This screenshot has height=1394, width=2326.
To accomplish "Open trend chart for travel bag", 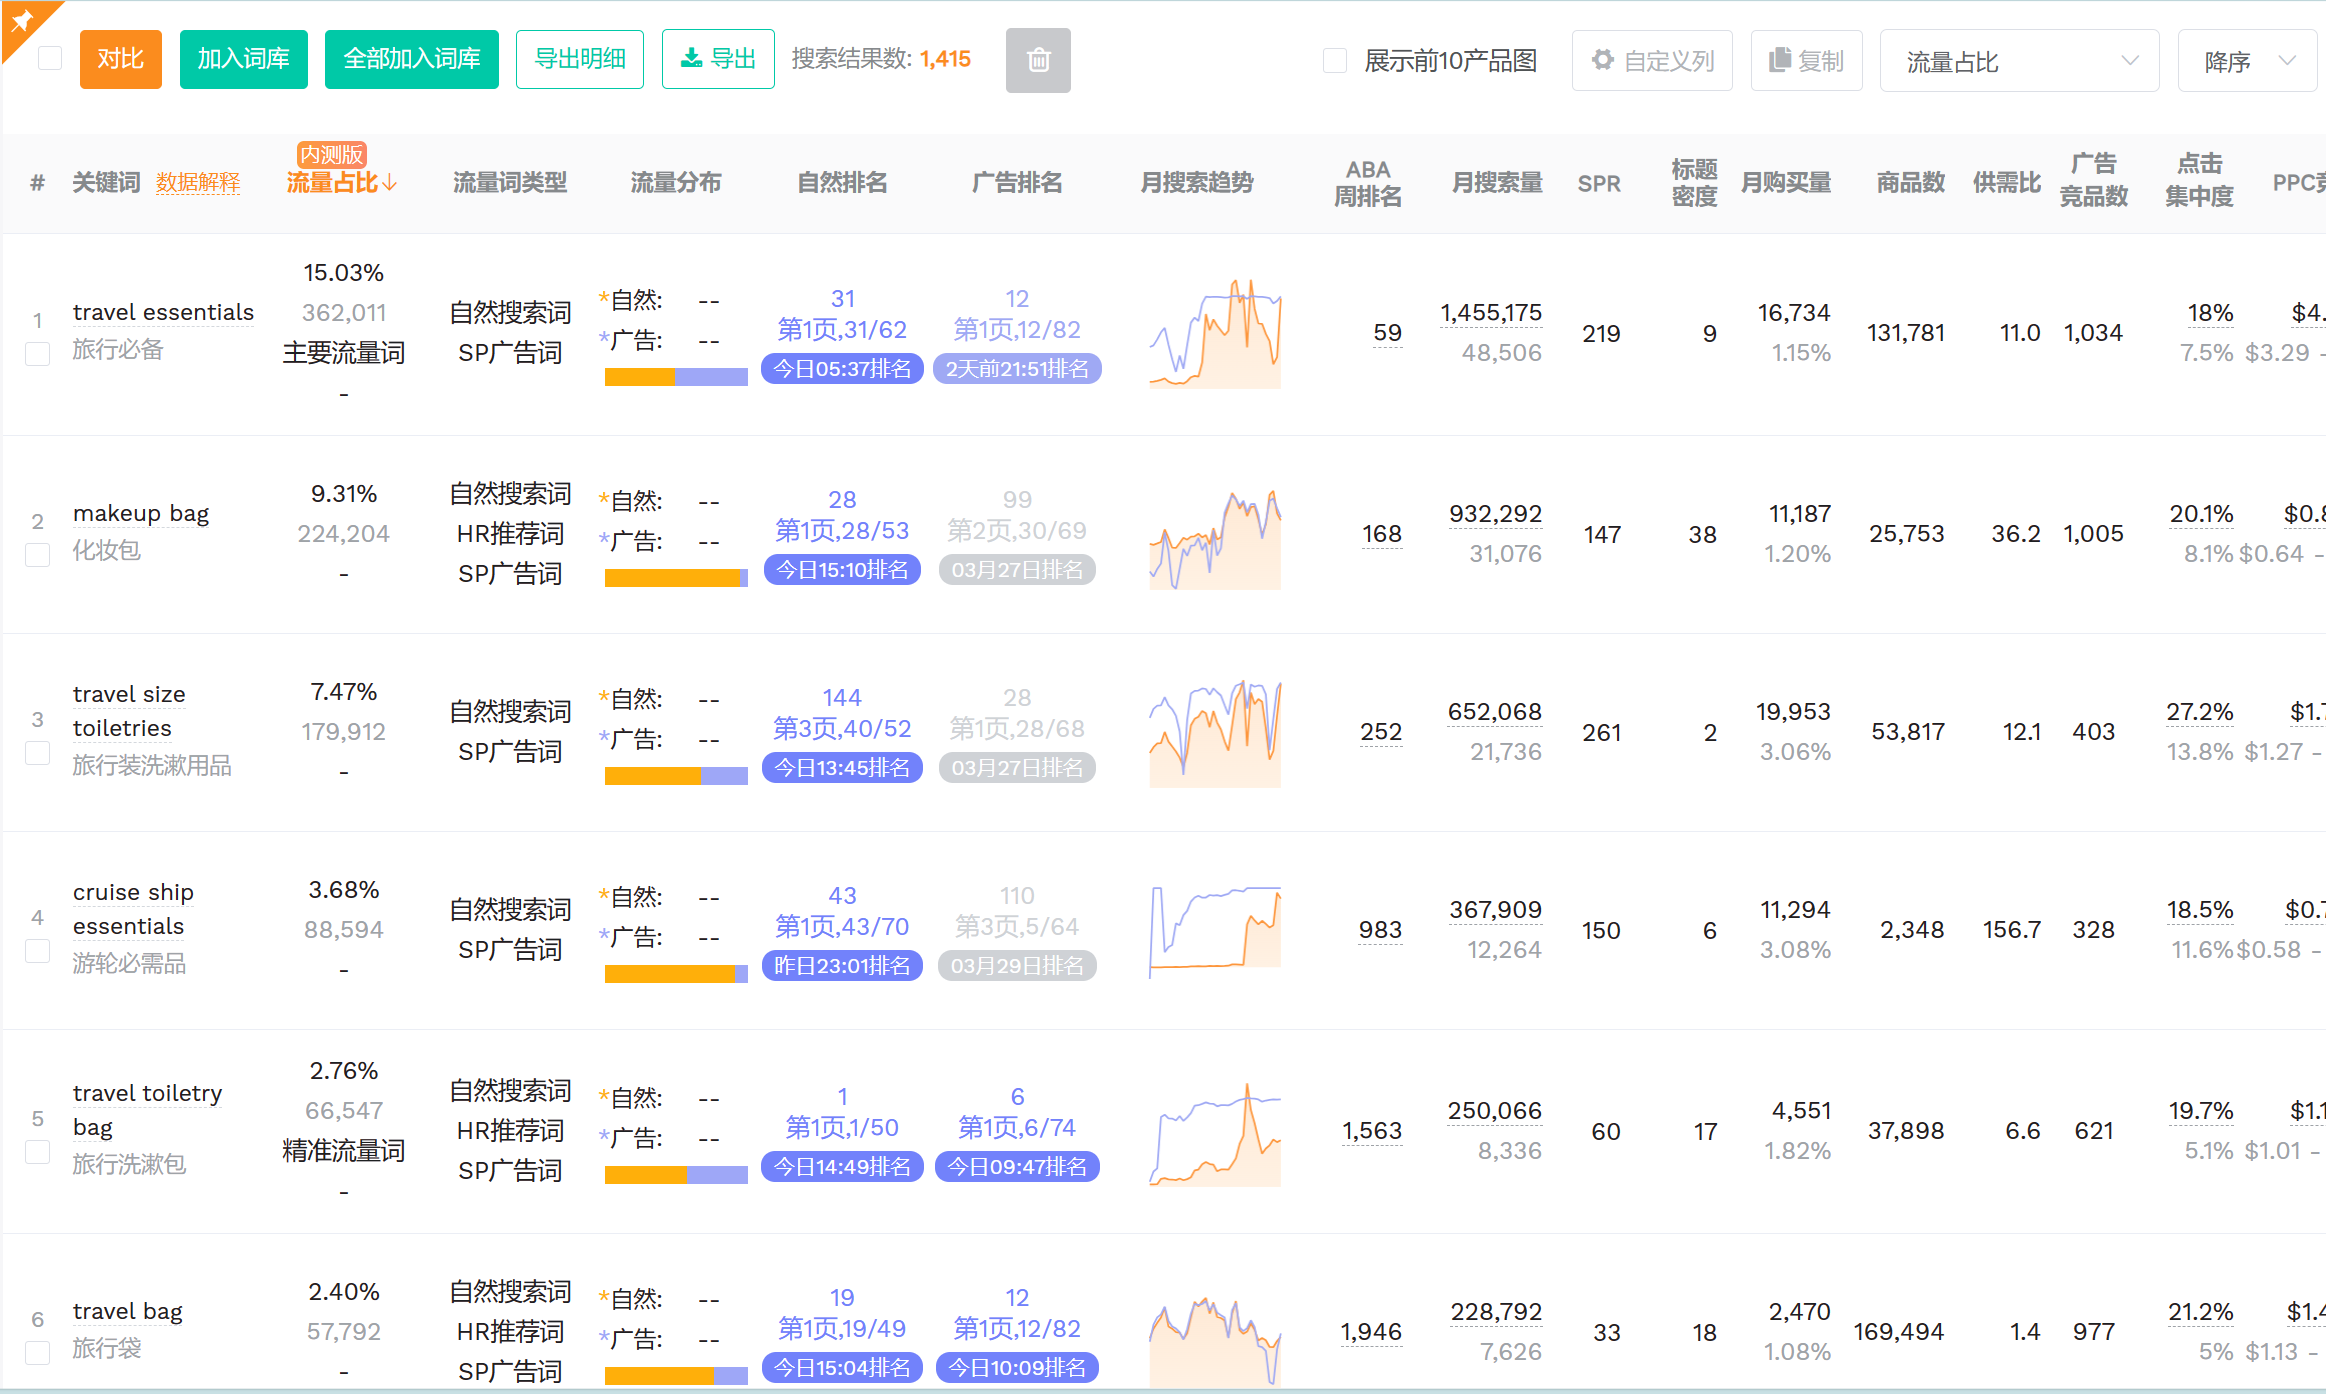I will [x=1215, y=1340].
